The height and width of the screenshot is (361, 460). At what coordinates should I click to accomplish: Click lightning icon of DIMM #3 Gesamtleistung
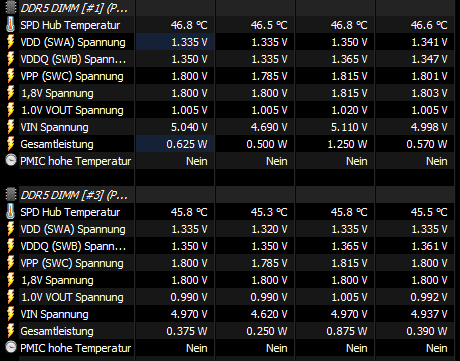tap(11, 331)
